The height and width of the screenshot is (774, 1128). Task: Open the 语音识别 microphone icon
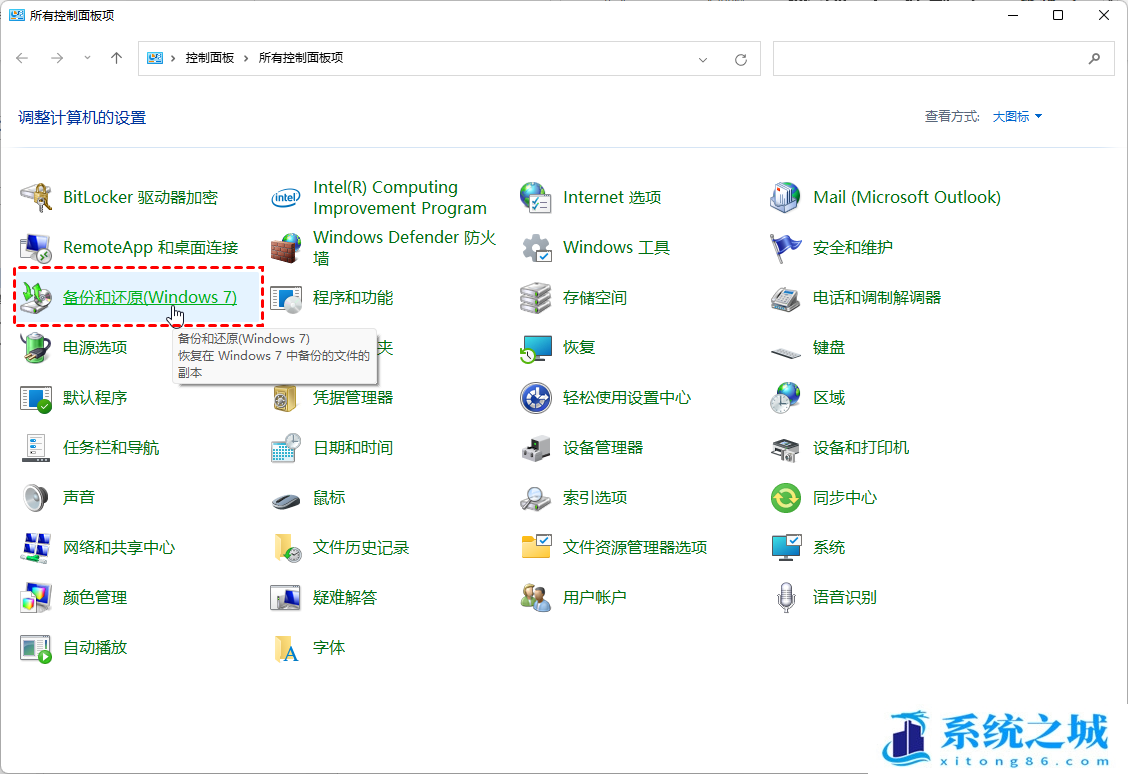[x=786, y=597]
